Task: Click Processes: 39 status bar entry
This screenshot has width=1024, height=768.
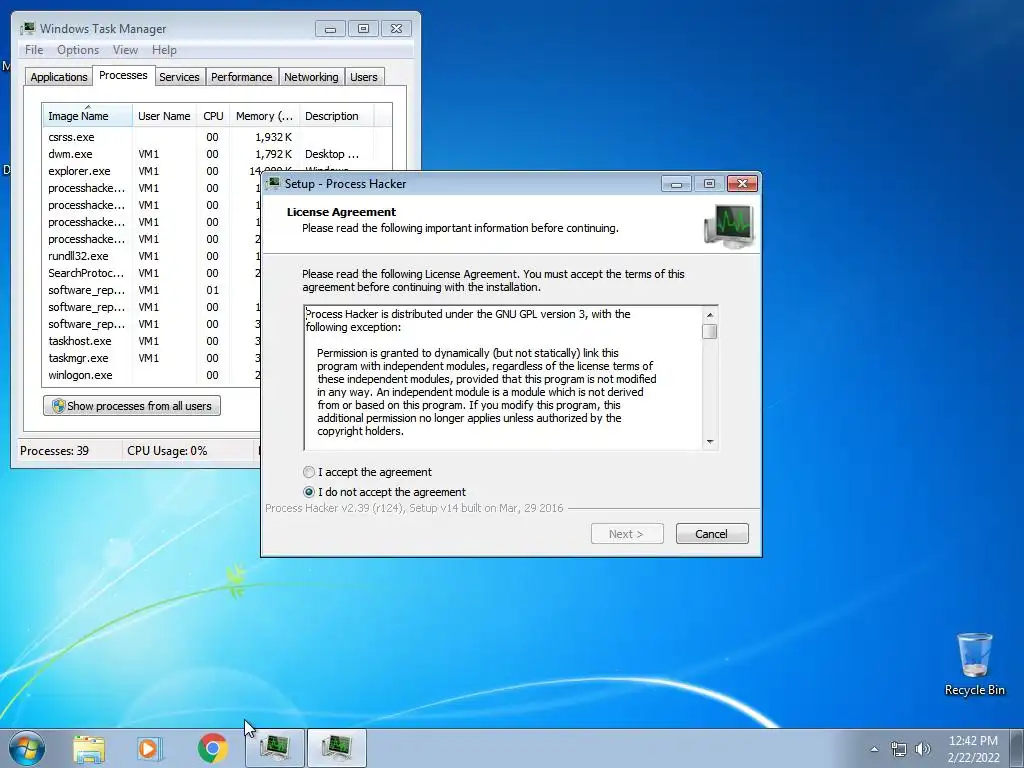Action: click(54, 451)
